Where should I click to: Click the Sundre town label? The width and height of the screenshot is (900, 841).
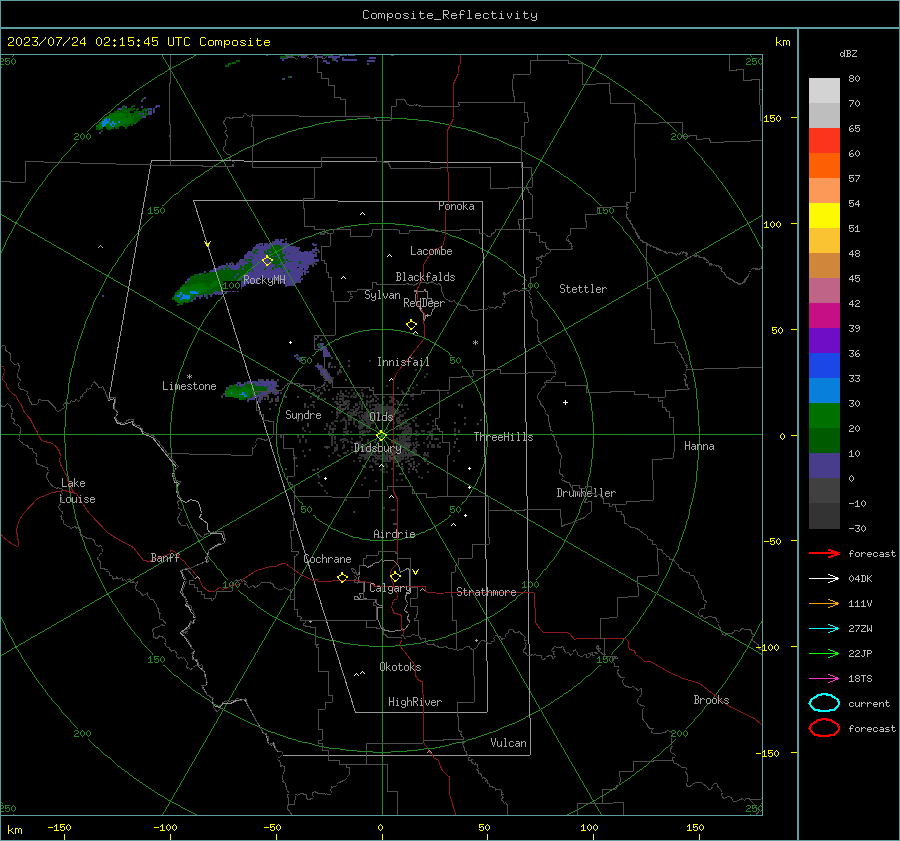(x=303, y=414)
